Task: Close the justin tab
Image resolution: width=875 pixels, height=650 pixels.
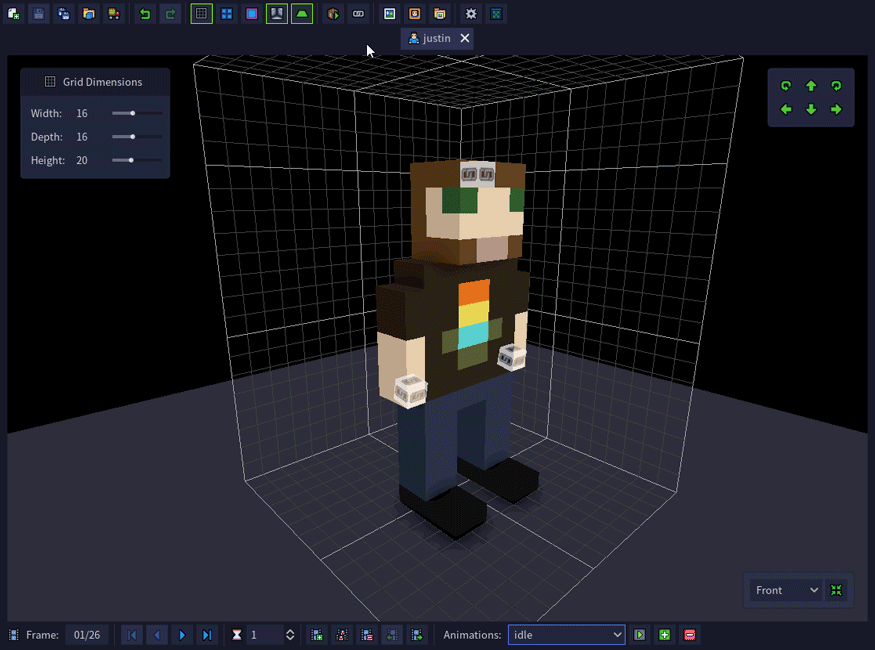Action: 464,38
